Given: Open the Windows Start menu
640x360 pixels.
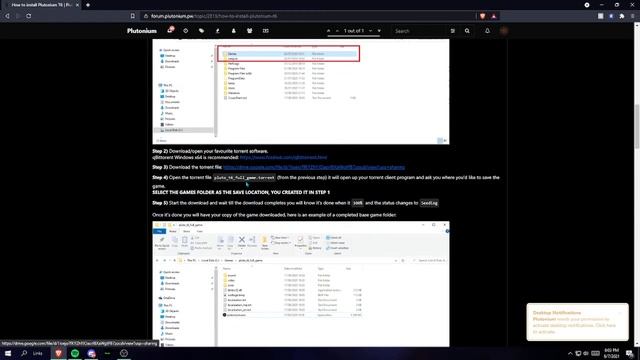Looking at the screenshot, I should [8, 353].
